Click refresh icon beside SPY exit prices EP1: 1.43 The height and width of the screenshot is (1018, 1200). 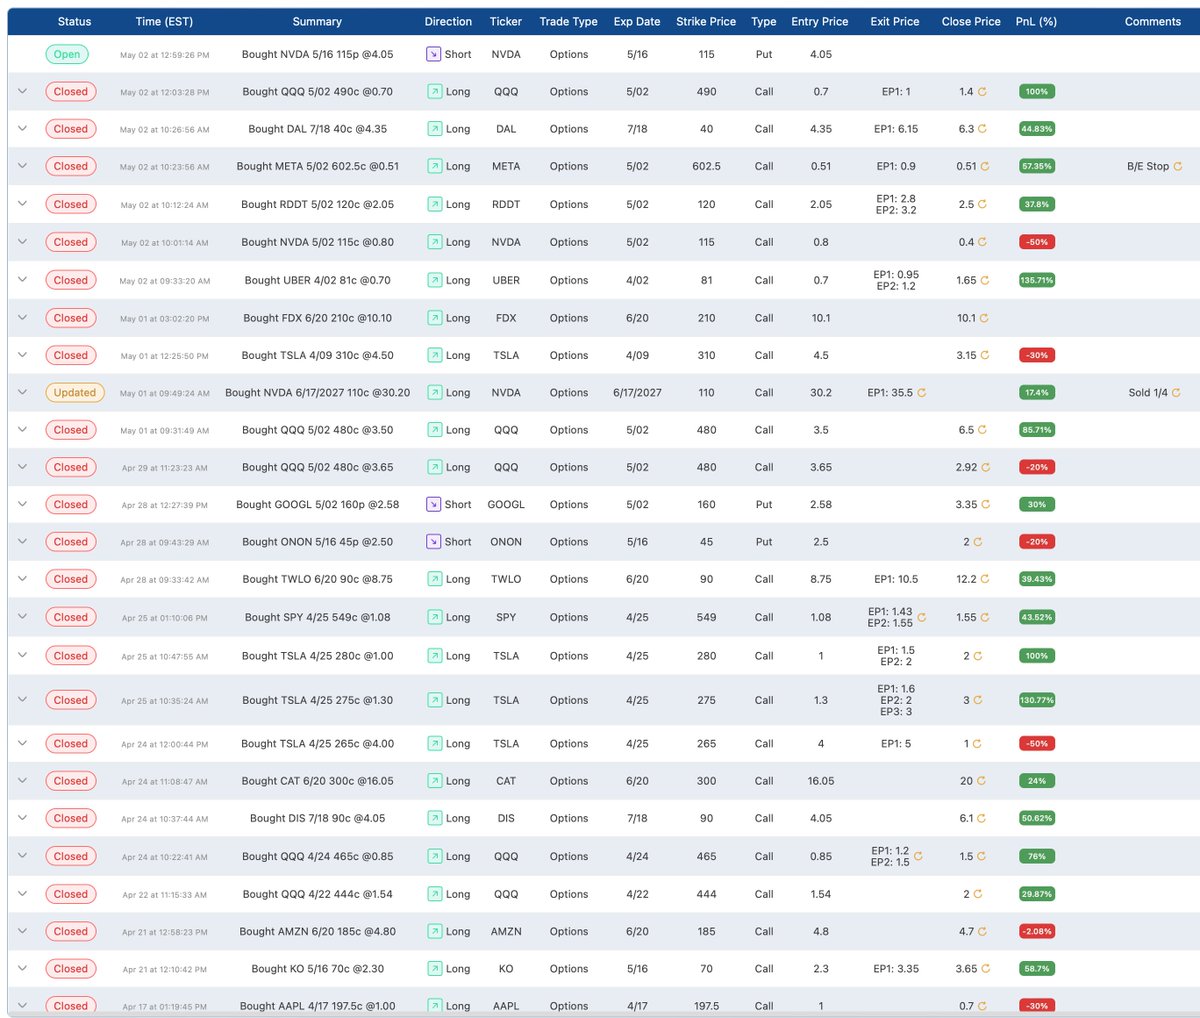tap(921, 617)
